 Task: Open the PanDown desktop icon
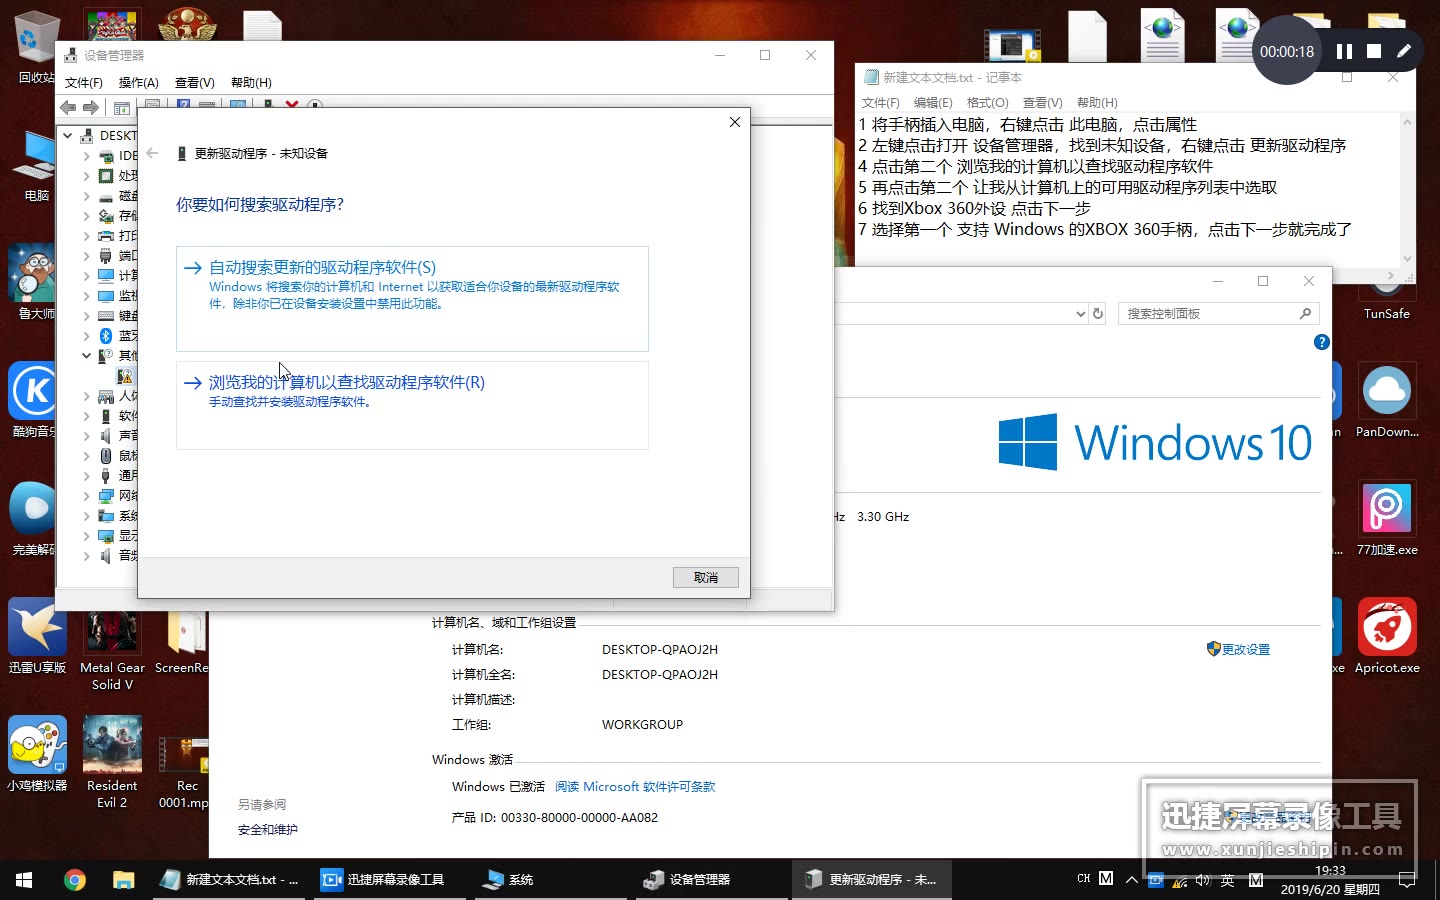point(1386,400)
